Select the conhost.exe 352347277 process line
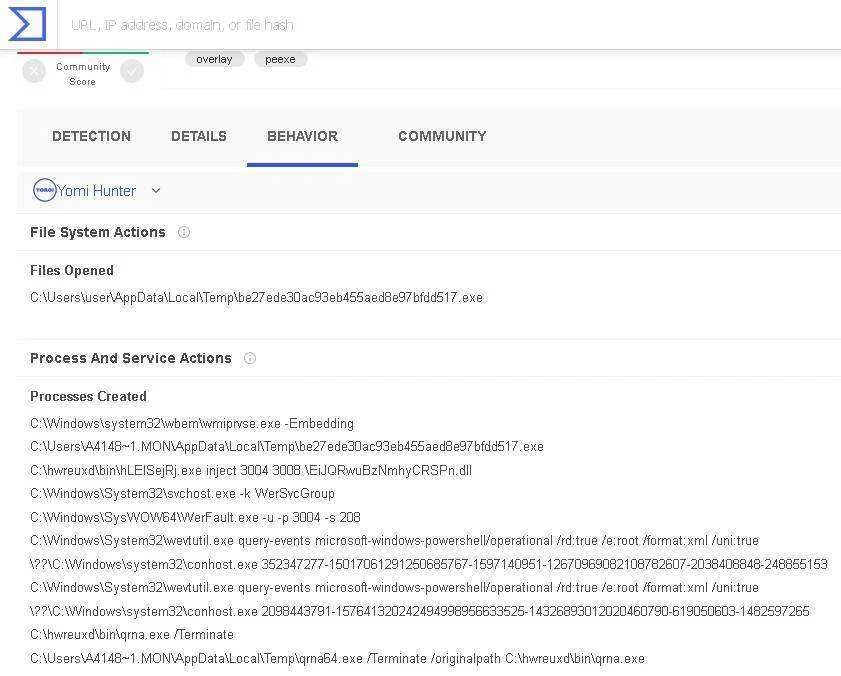841x676 pixels. coord(429,564)
